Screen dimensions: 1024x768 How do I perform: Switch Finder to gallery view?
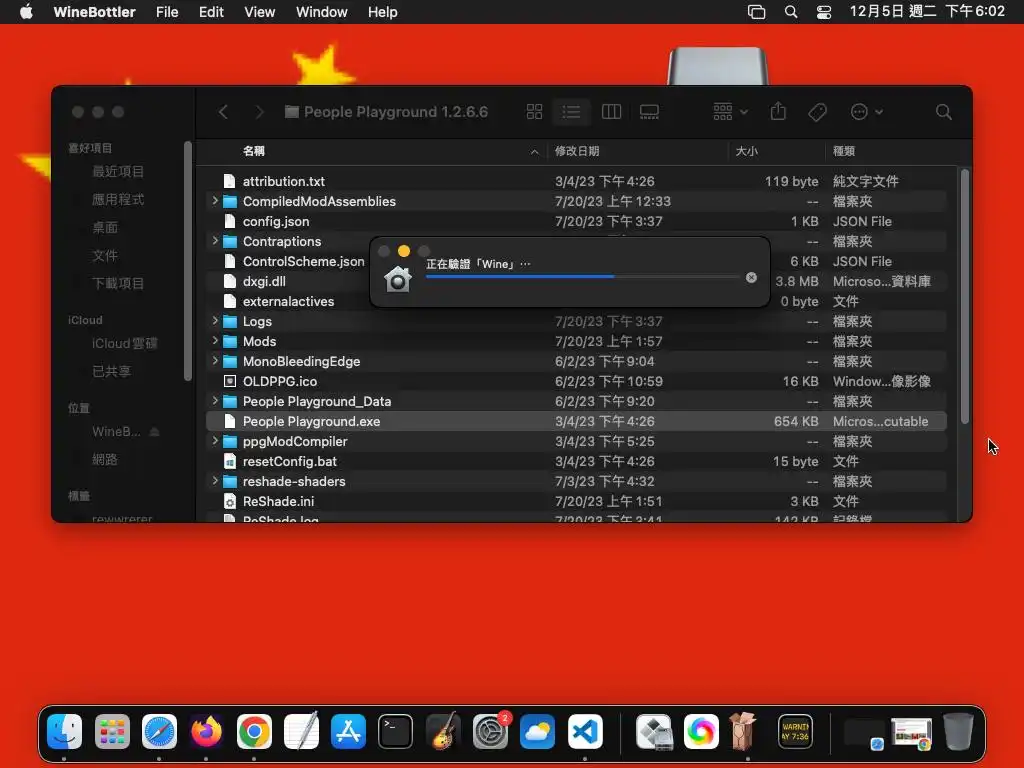(x=649, y=112)
